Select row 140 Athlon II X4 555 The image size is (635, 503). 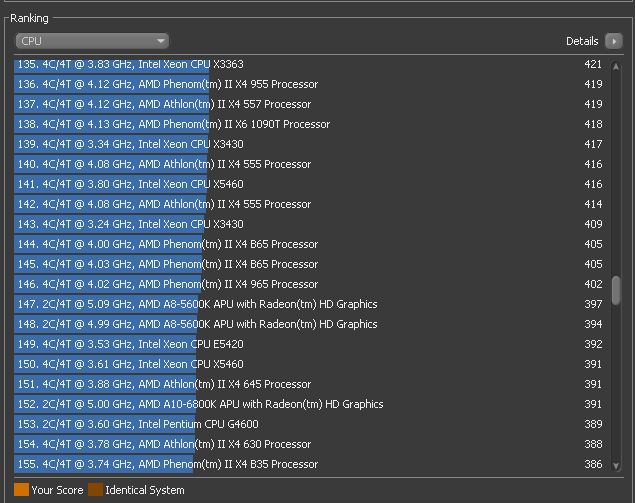click(x=311, y=164)
